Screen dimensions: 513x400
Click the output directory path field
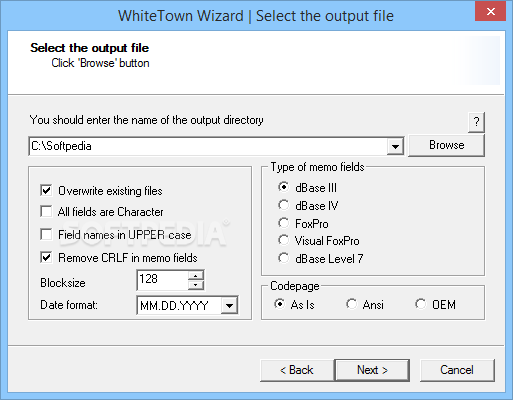(208, 146)
